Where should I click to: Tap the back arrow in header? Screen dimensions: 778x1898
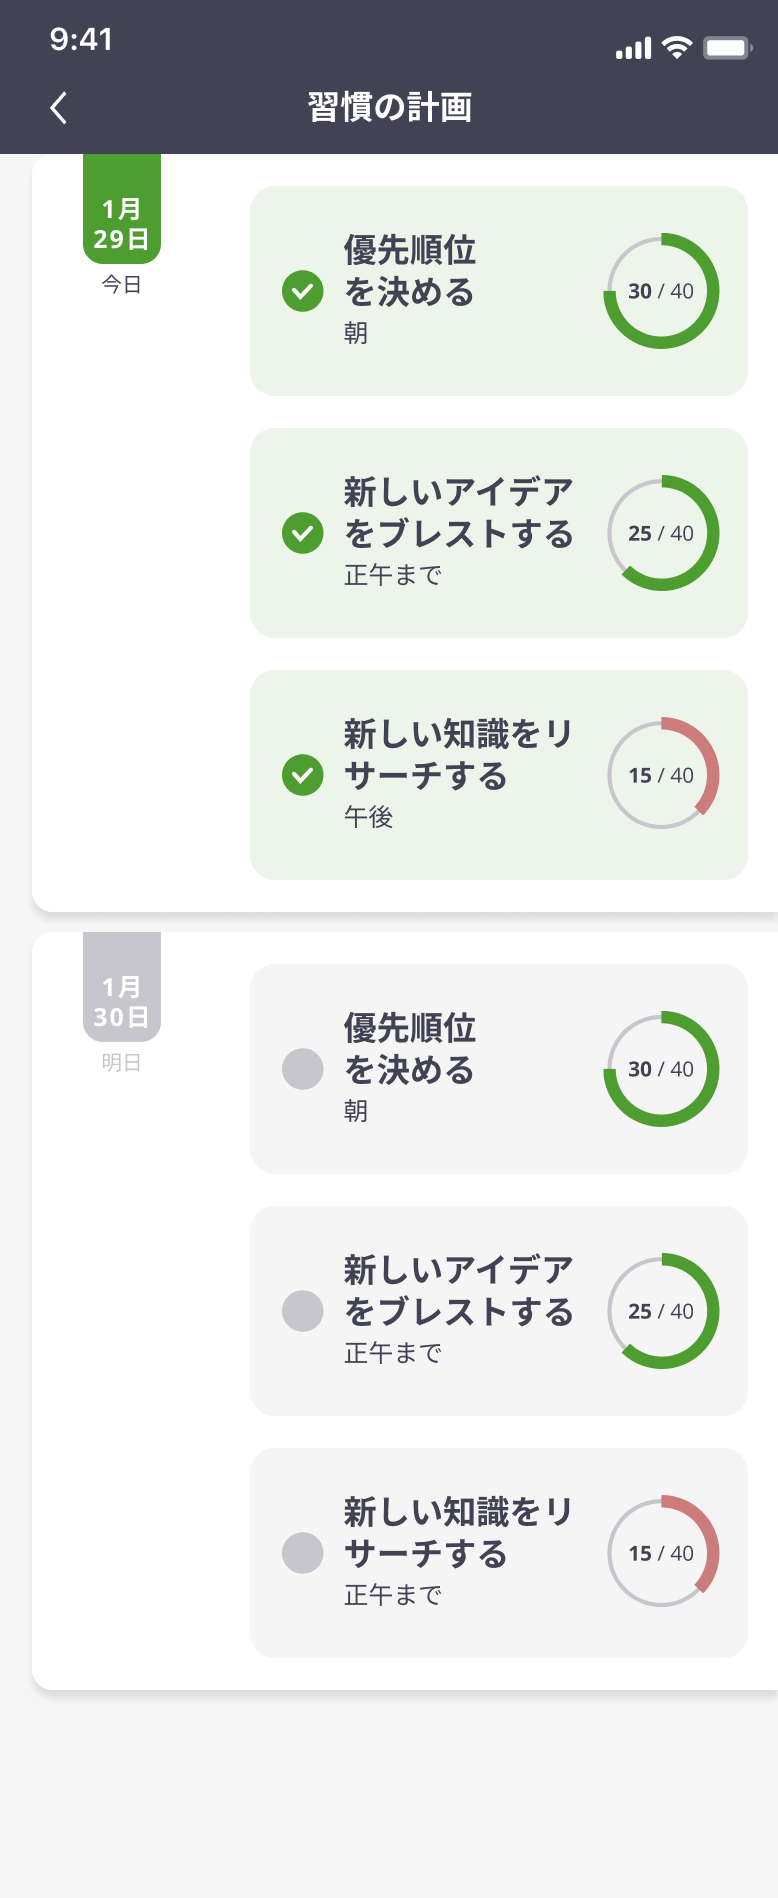click(x=59, y=107)
